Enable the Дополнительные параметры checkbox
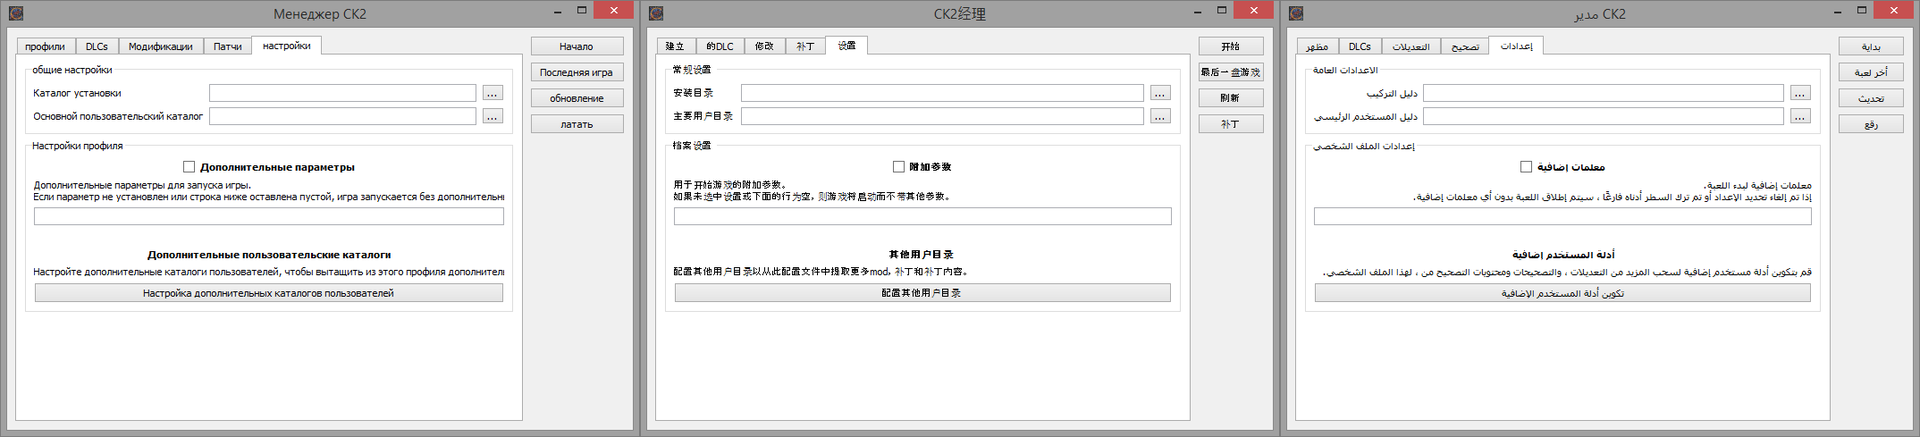Viewport: 1920px width, 437px height. (x=189, y=167)
